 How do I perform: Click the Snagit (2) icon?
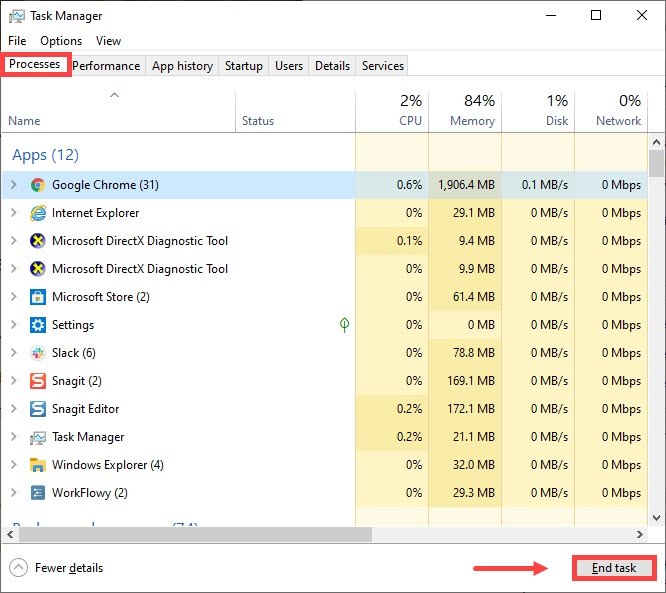tap(38, 381)
